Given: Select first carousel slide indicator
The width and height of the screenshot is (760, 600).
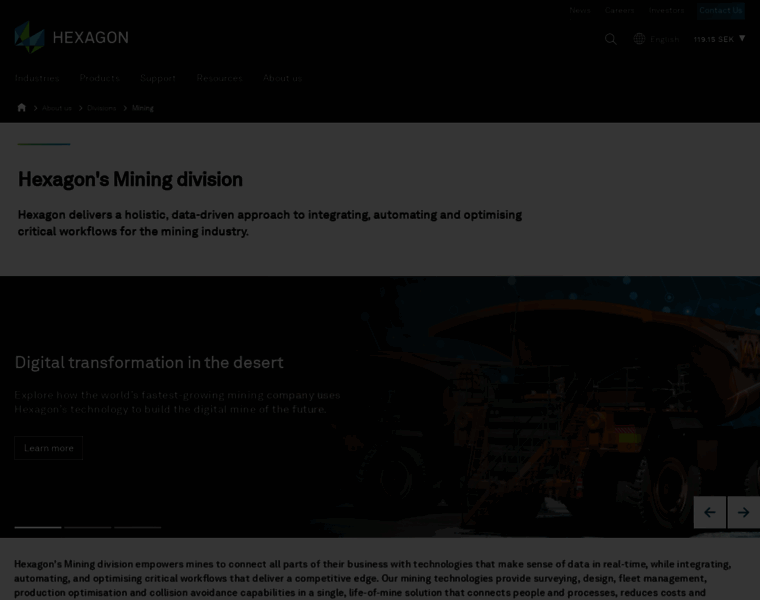Looking at the screenshot, I should click(38, 527).
